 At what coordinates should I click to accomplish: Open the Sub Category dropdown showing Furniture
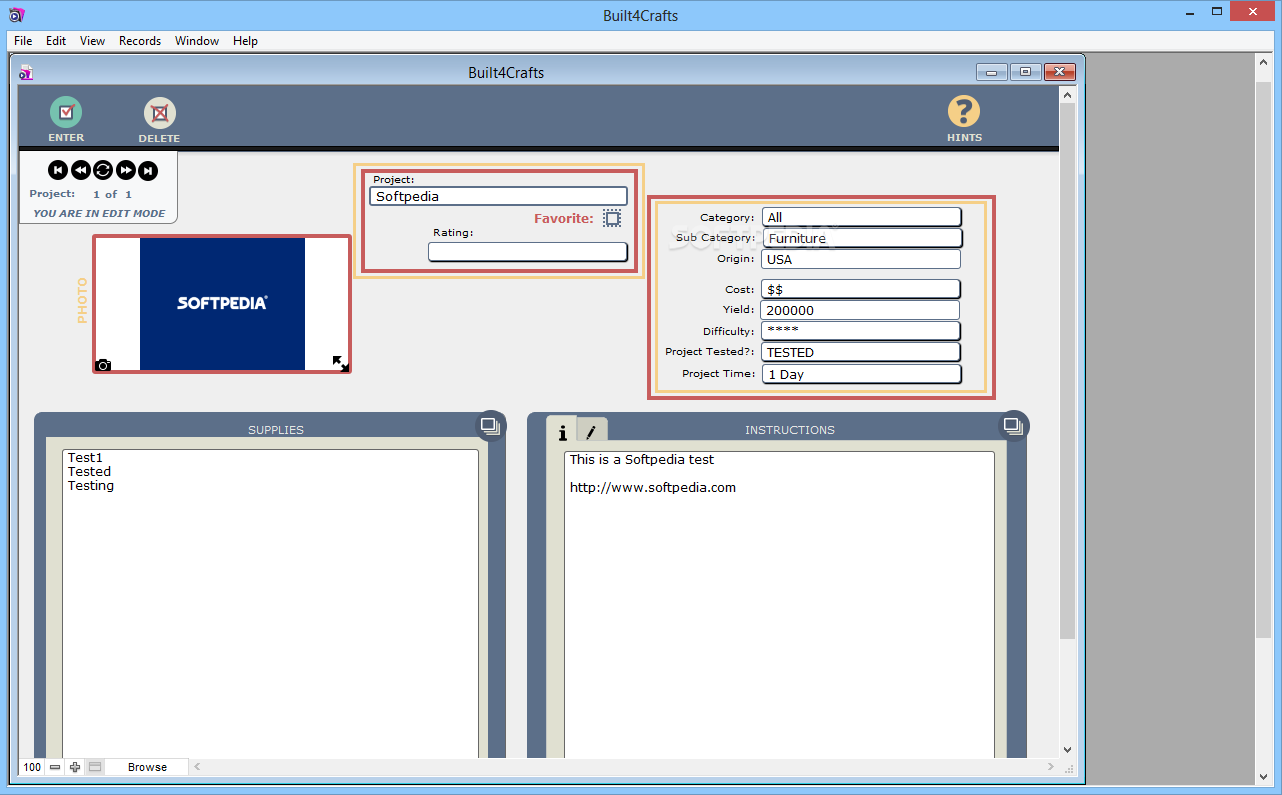click(862, 238)
